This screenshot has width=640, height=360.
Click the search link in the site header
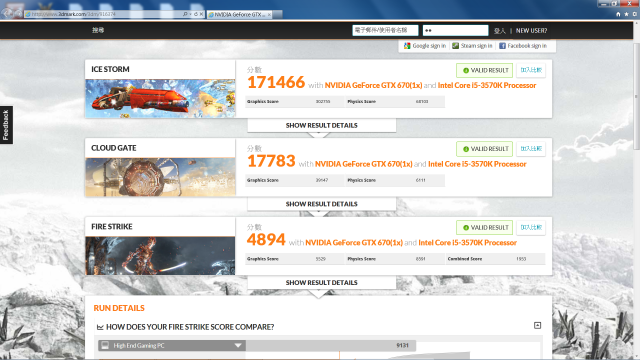pyautogui.click(x=98, y=30)
